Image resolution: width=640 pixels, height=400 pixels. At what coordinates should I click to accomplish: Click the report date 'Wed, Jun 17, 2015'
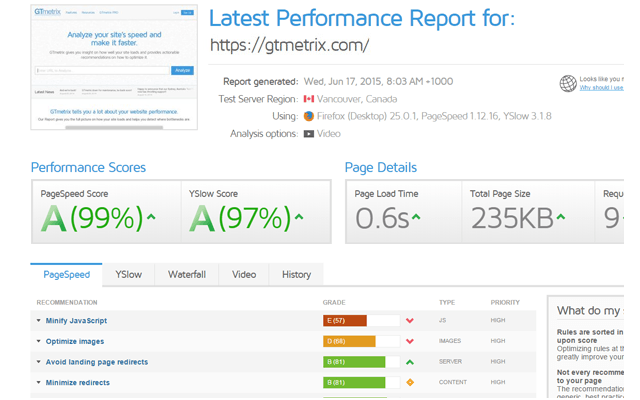(342, 82)
